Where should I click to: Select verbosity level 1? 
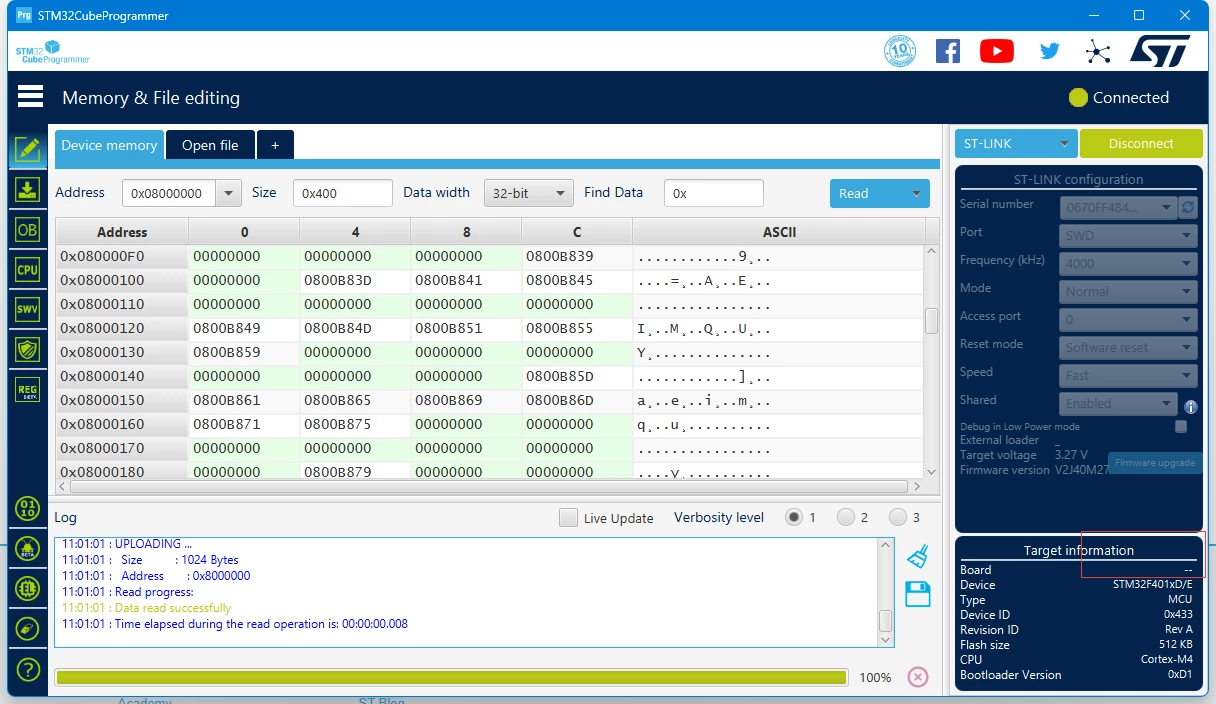pos(794,517)
